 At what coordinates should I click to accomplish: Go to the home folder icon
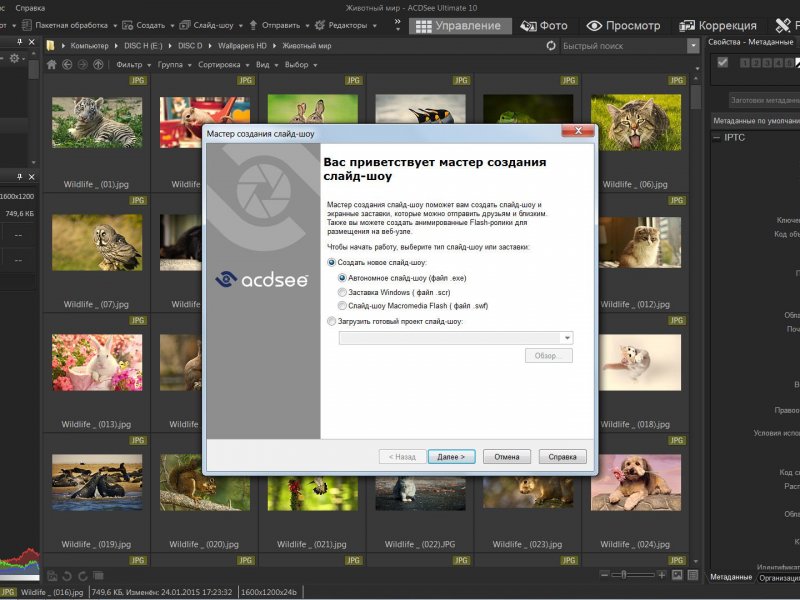click(52, 65)
